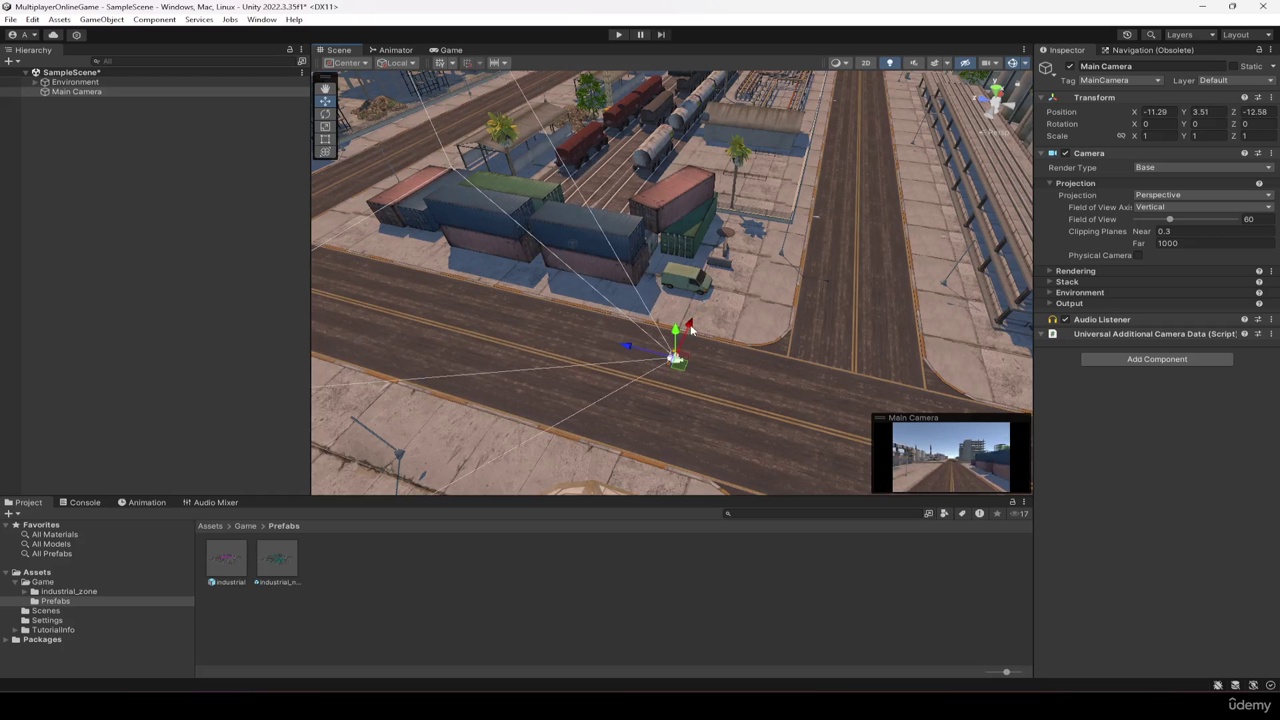The image size is (1280, 720).
Task: Collapse the Transform component
Action: click(1041, 97)
